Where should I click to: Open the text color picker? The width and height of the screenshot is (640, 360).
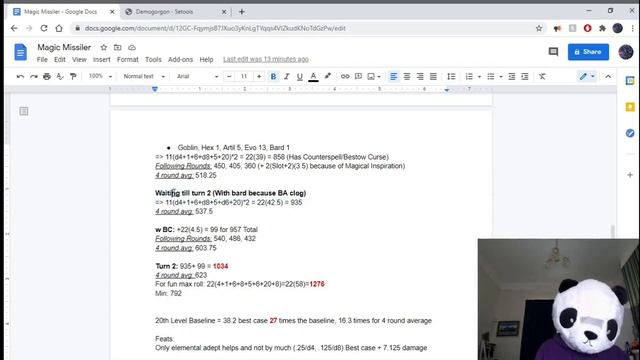[x=313, y=76]
